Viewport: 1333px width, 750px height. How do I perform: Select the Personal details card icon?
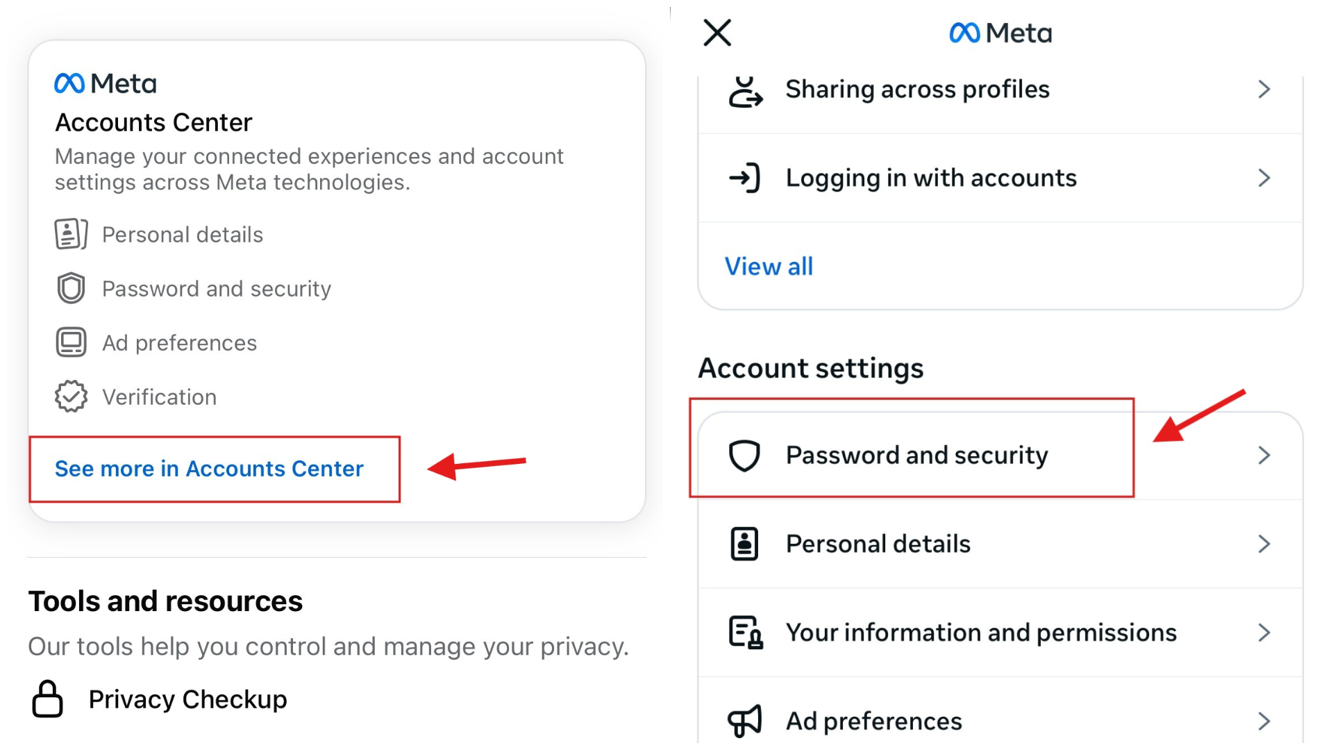[x=70, y=233]
